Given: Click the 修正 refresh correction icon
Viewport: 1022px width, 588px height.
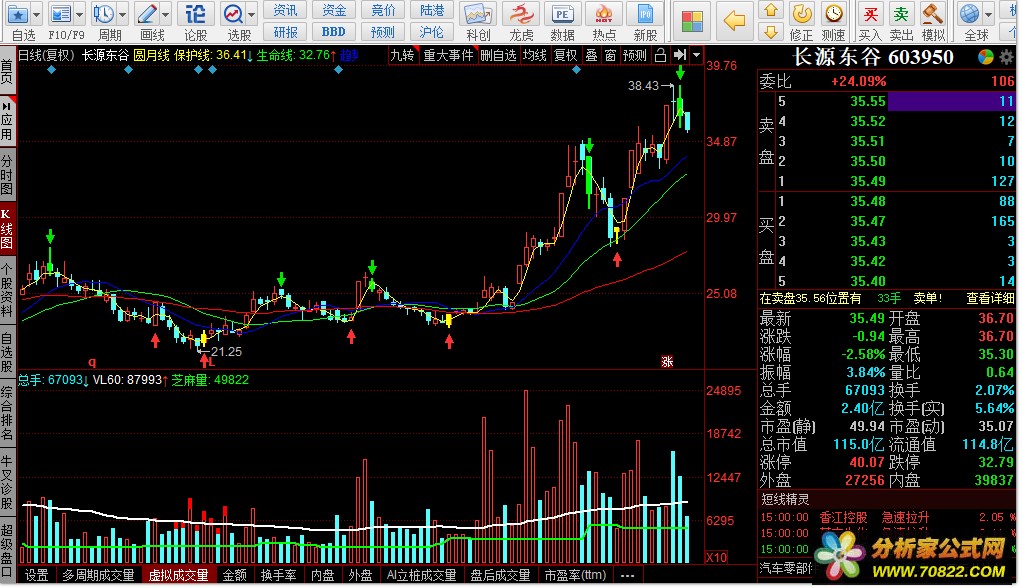Looking at the screenshot, I should click(801, 14).
